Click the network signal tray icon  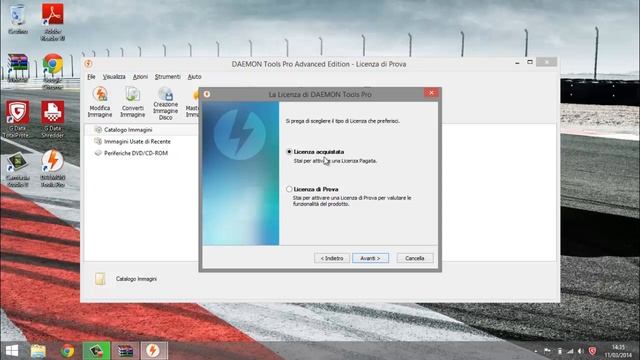point(570,351)
